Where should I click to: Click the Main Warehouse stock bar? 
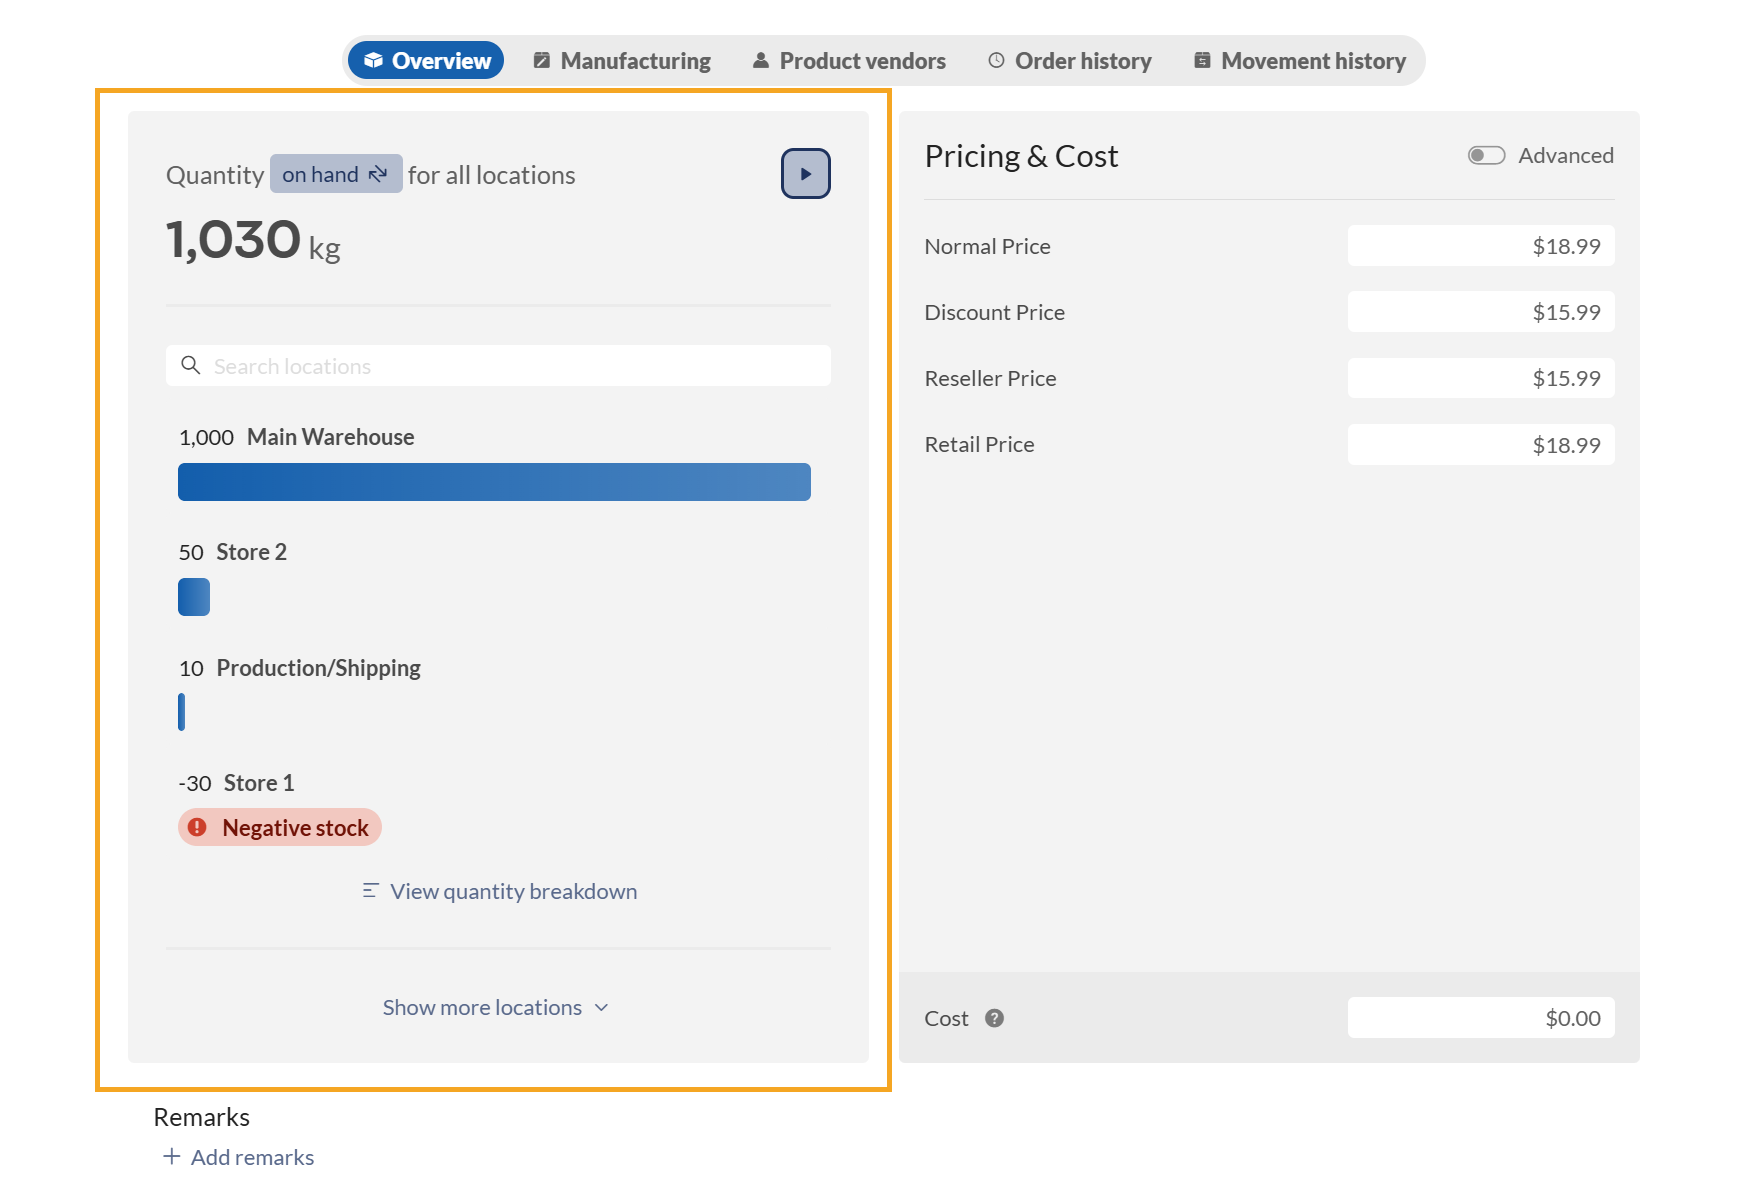coord(494,482)
